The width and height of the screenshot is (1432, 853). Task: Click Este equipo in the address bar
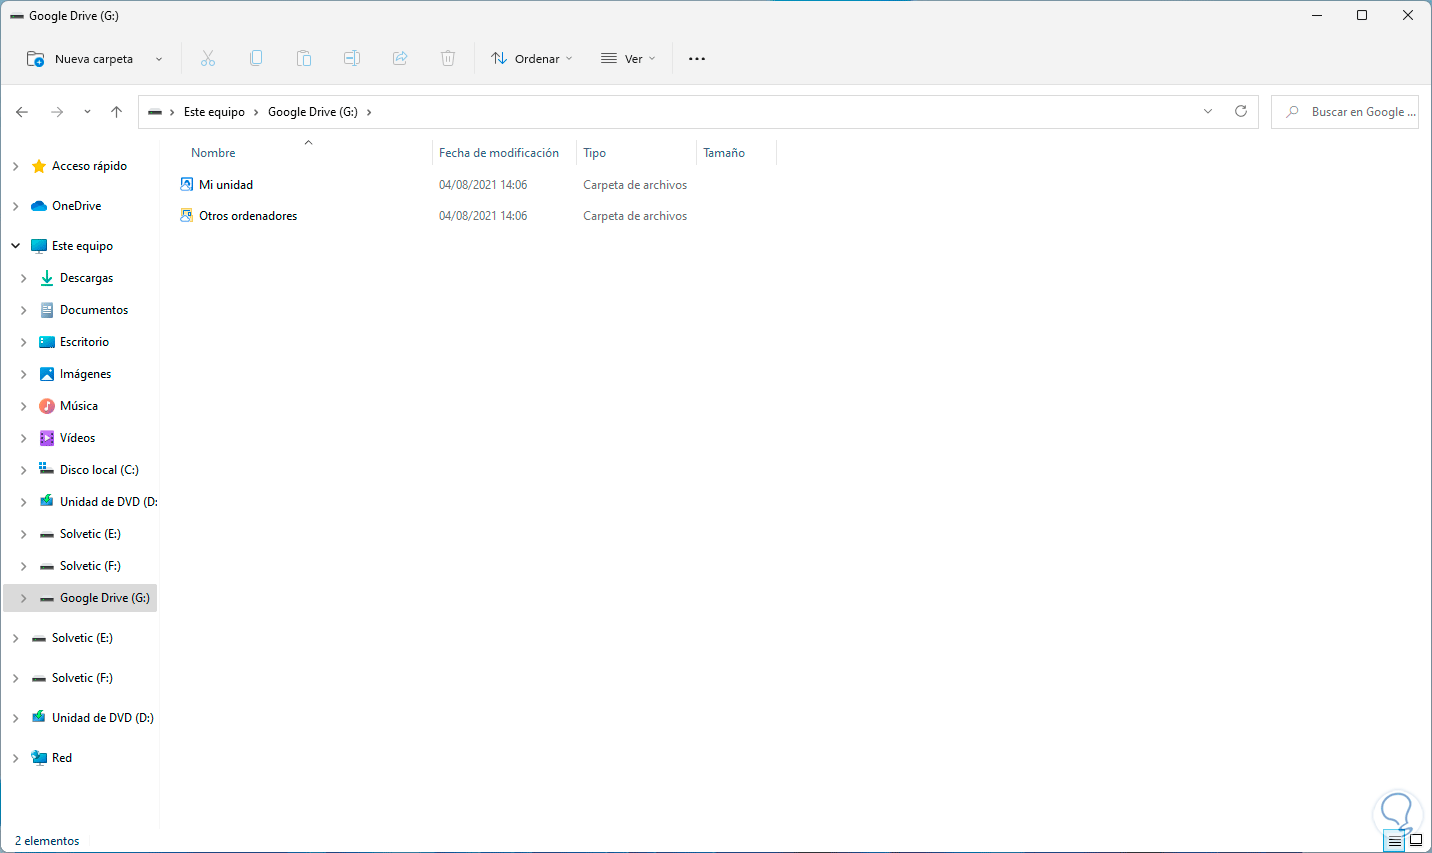point(214,112)
